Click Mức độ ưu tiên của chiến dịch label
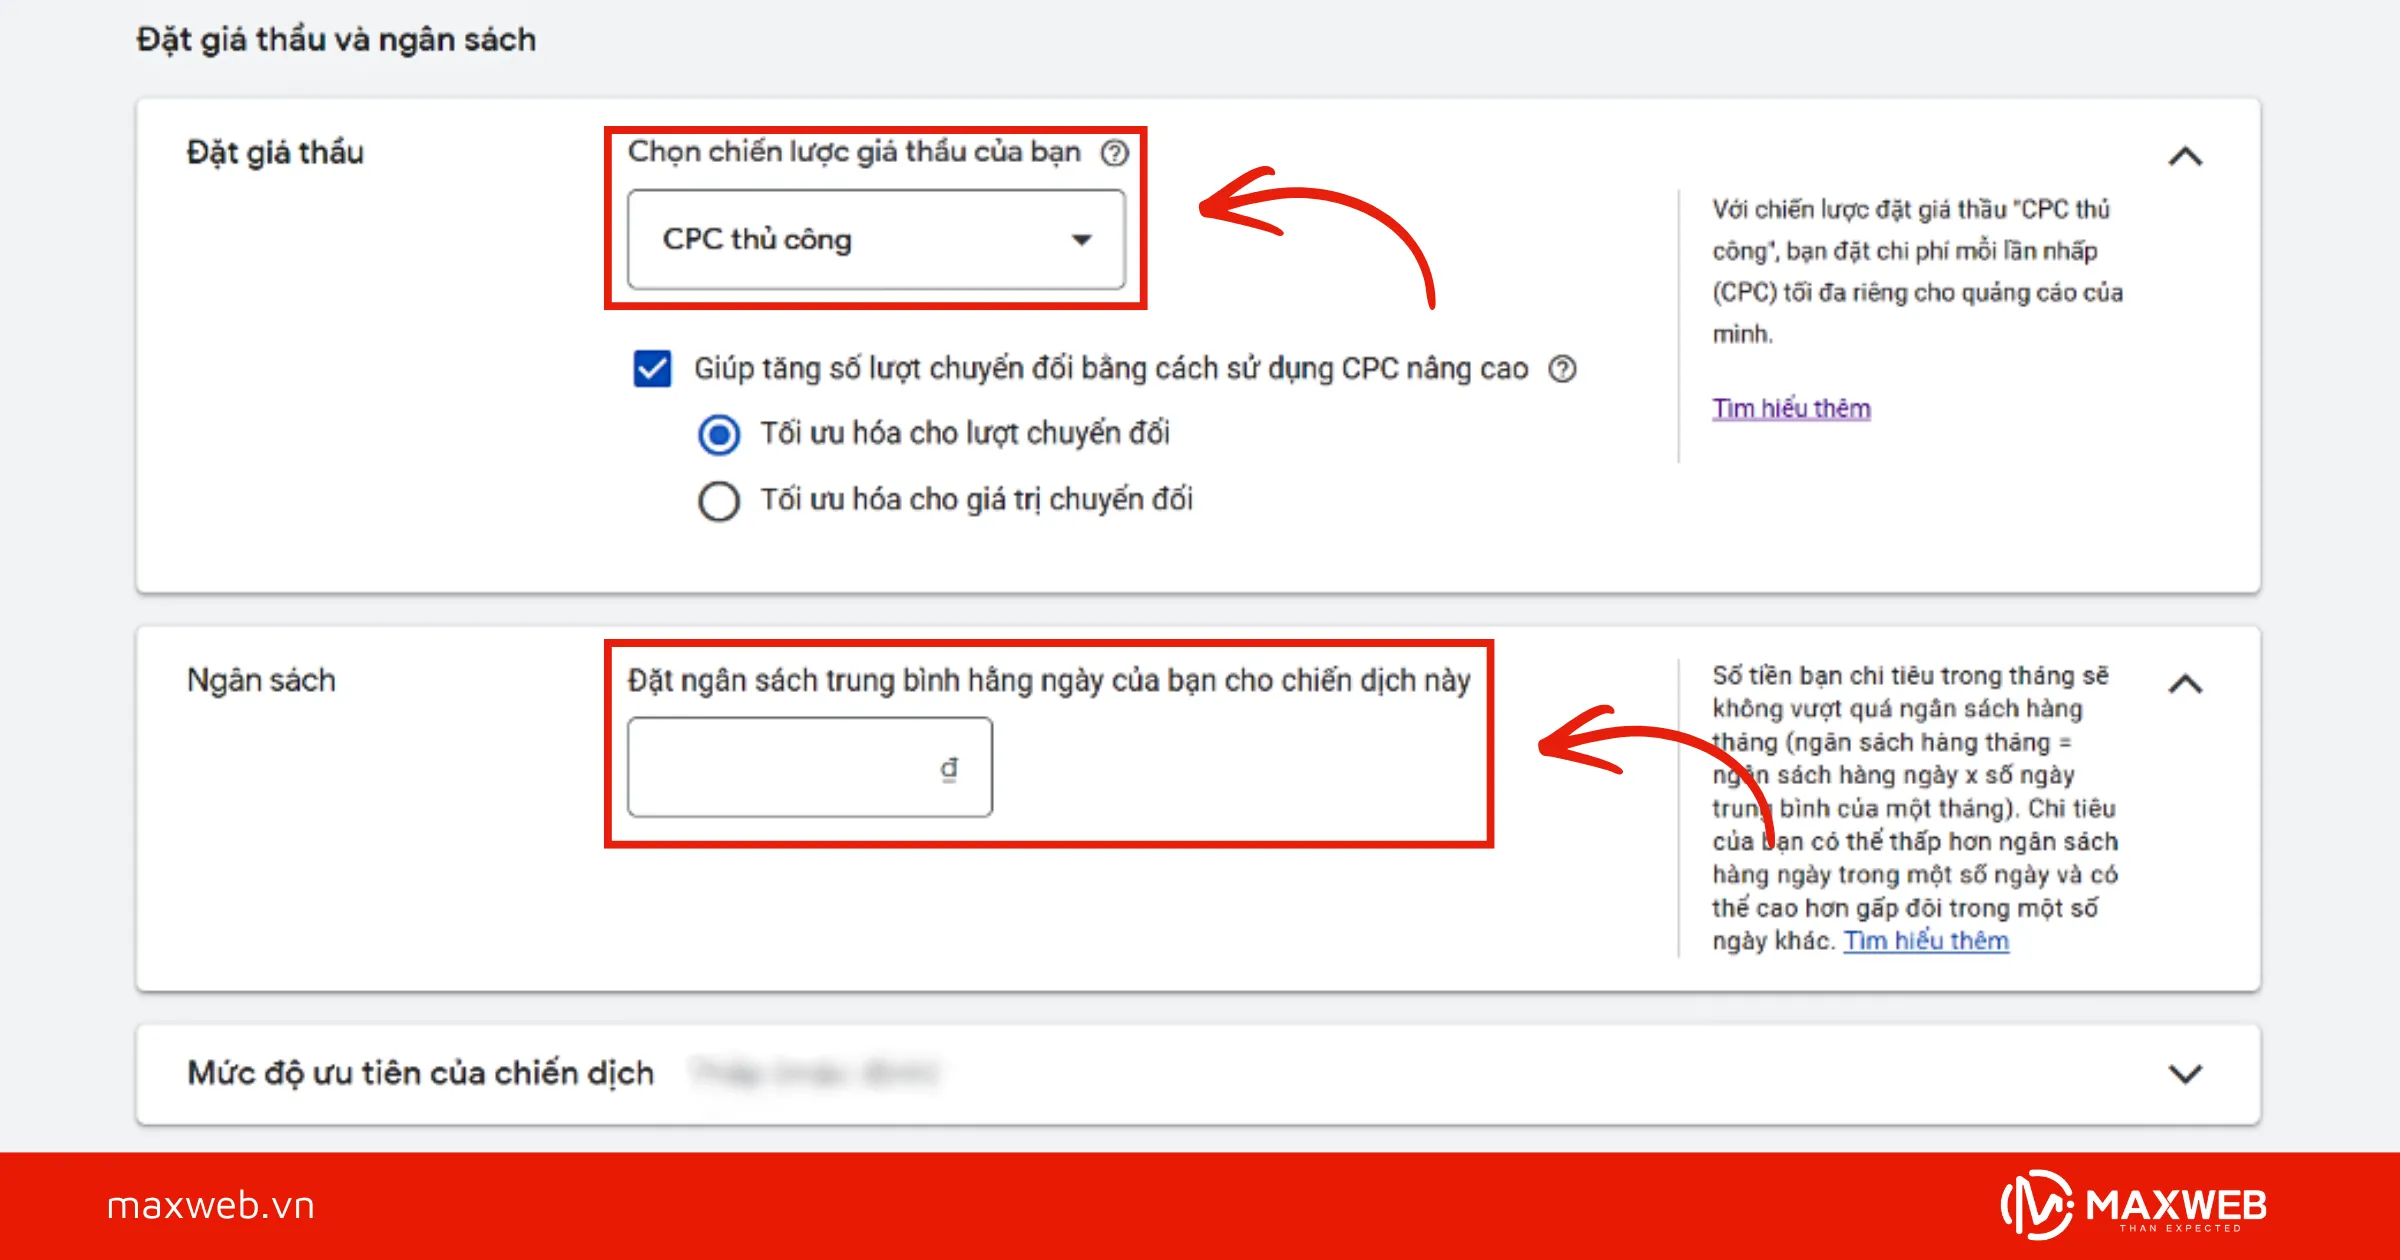Image resolution: width=2400 pixels, height=1260 pixels. (420, 1073)
